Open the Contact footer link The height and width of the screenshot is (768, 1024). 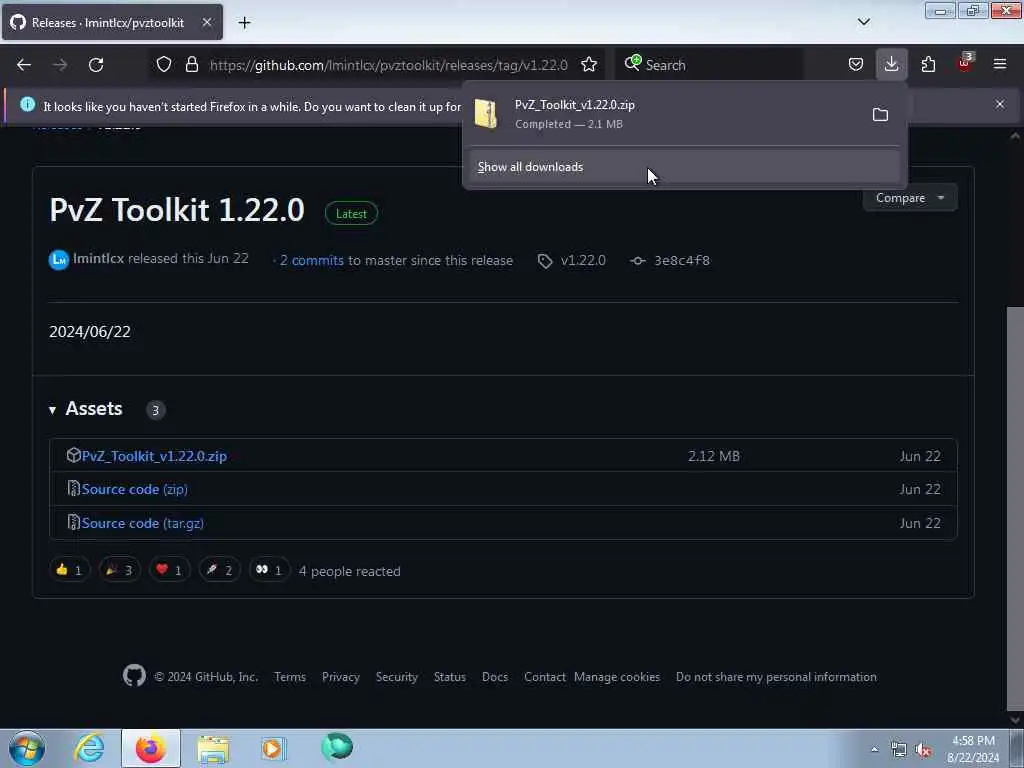tap(545, 677)
